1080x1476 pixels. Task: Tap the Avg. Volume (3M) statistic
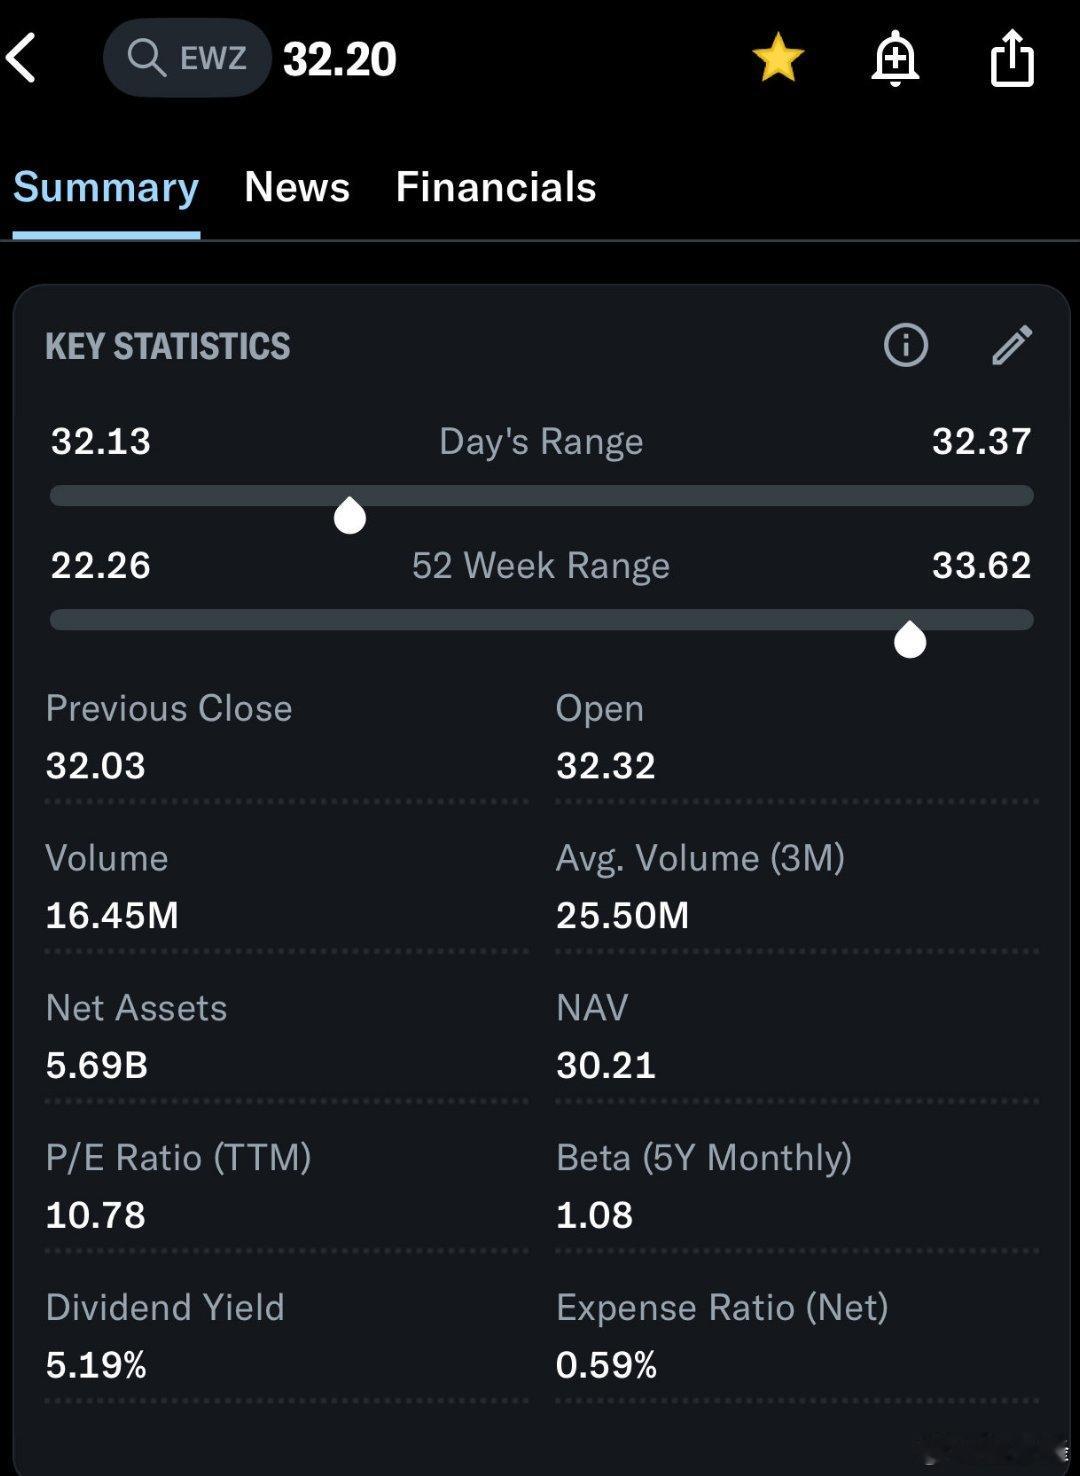coord(700,887)
